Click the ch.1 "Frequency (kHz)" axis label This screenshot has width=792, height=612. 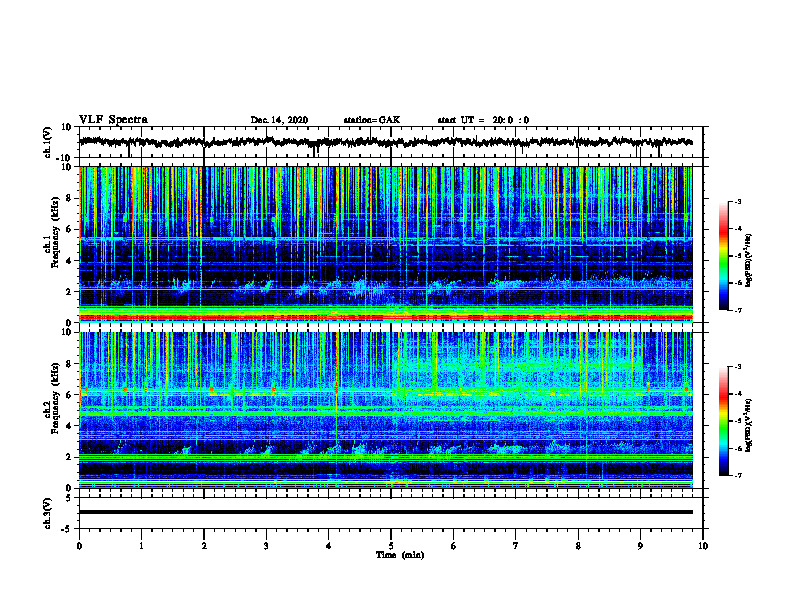tap(55, 232)
